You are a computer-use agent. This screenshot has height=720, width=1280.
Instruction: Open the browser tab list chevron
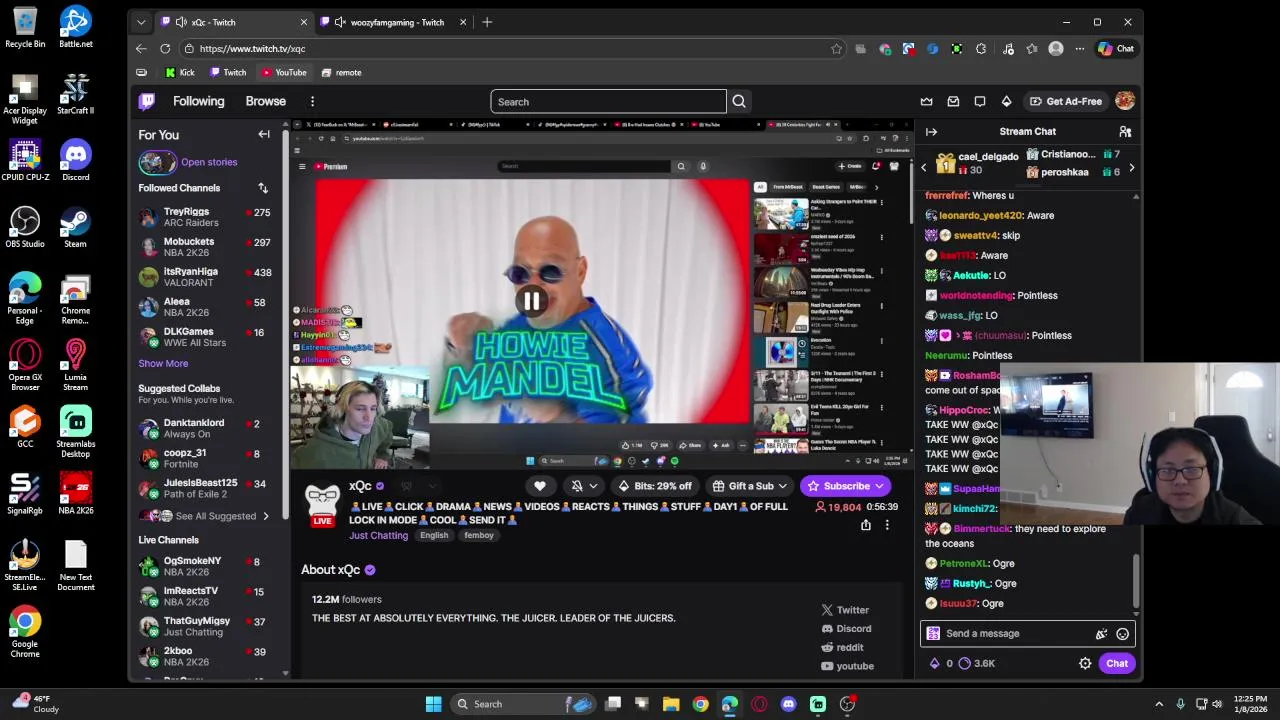click(141, 22)
